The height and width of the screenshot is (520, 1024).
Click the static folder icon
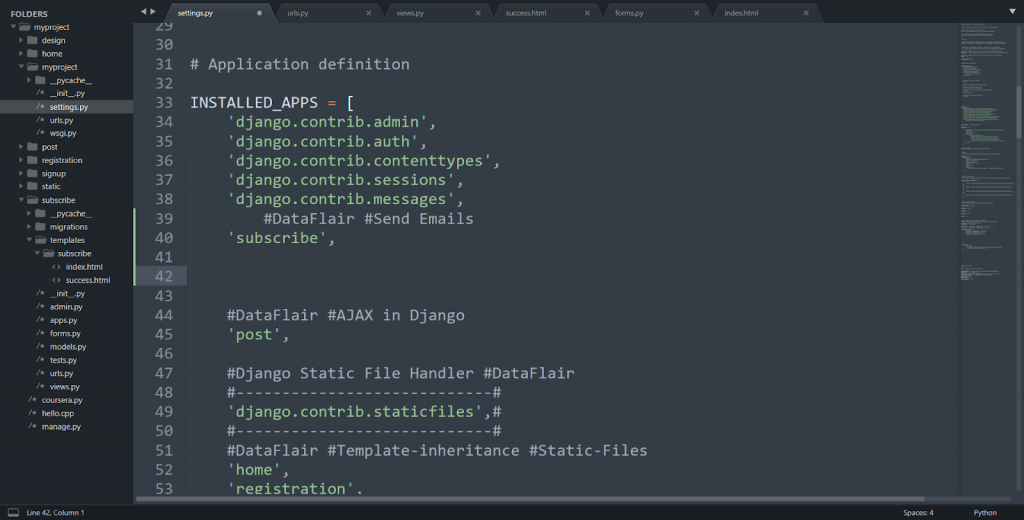(x=32, y=187)
